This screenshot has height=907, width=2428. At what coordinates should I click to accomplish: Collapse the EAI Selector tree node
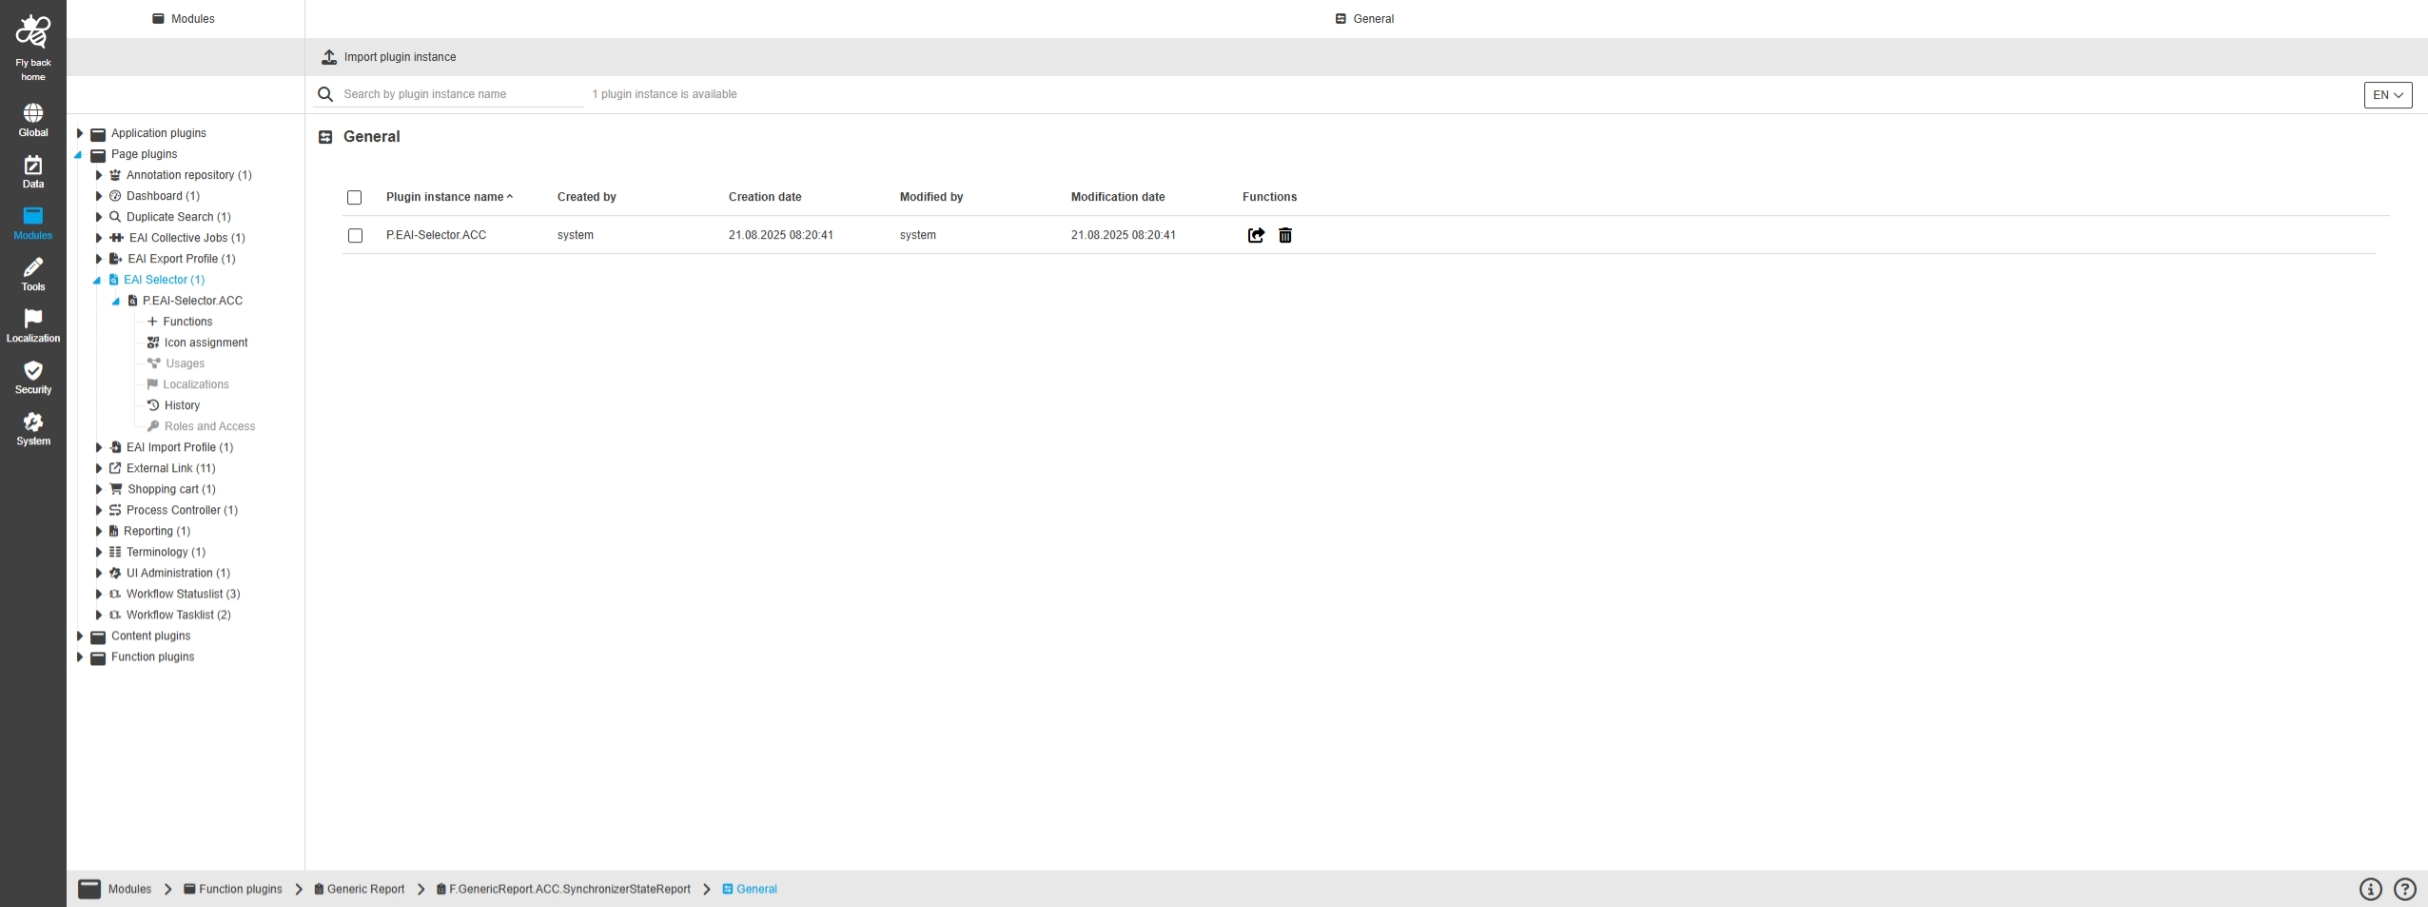[97, 280]
